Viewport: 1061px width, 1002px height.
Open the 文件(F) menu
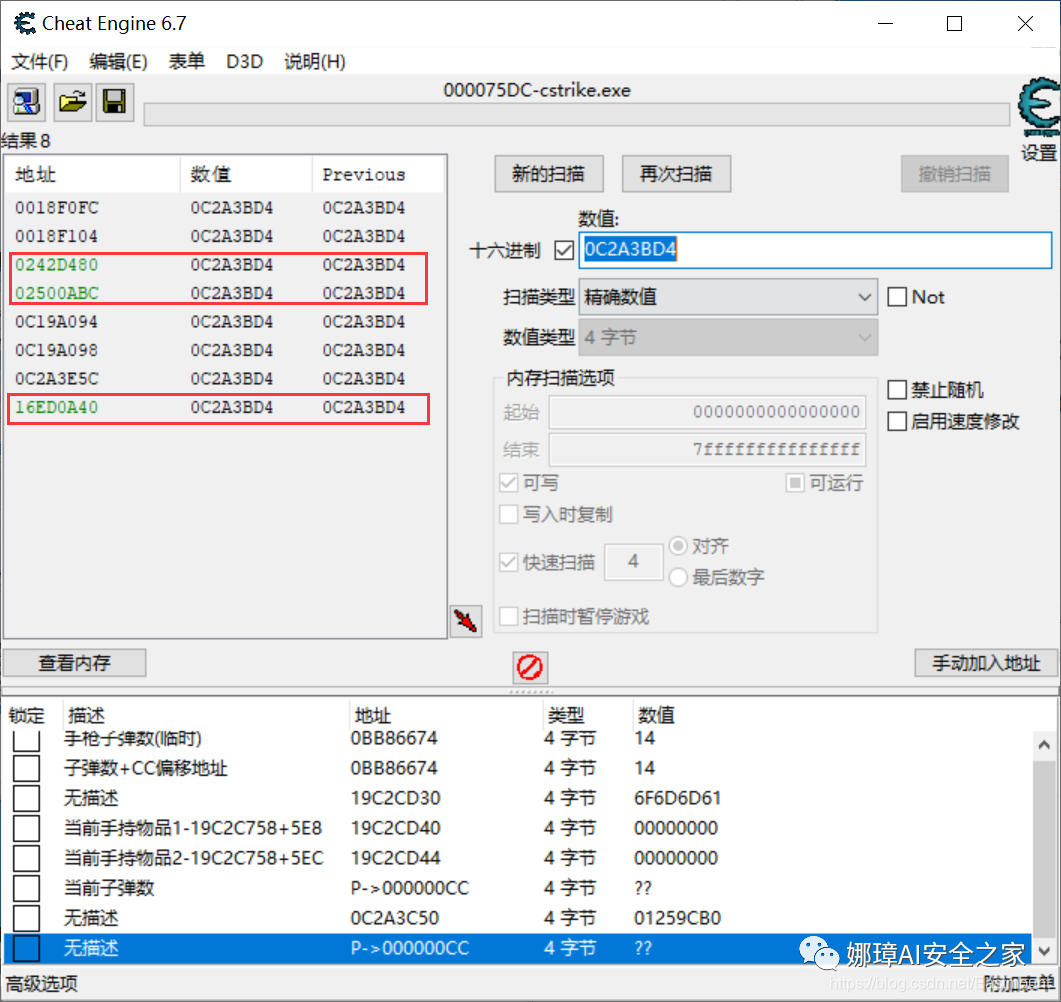40,62
